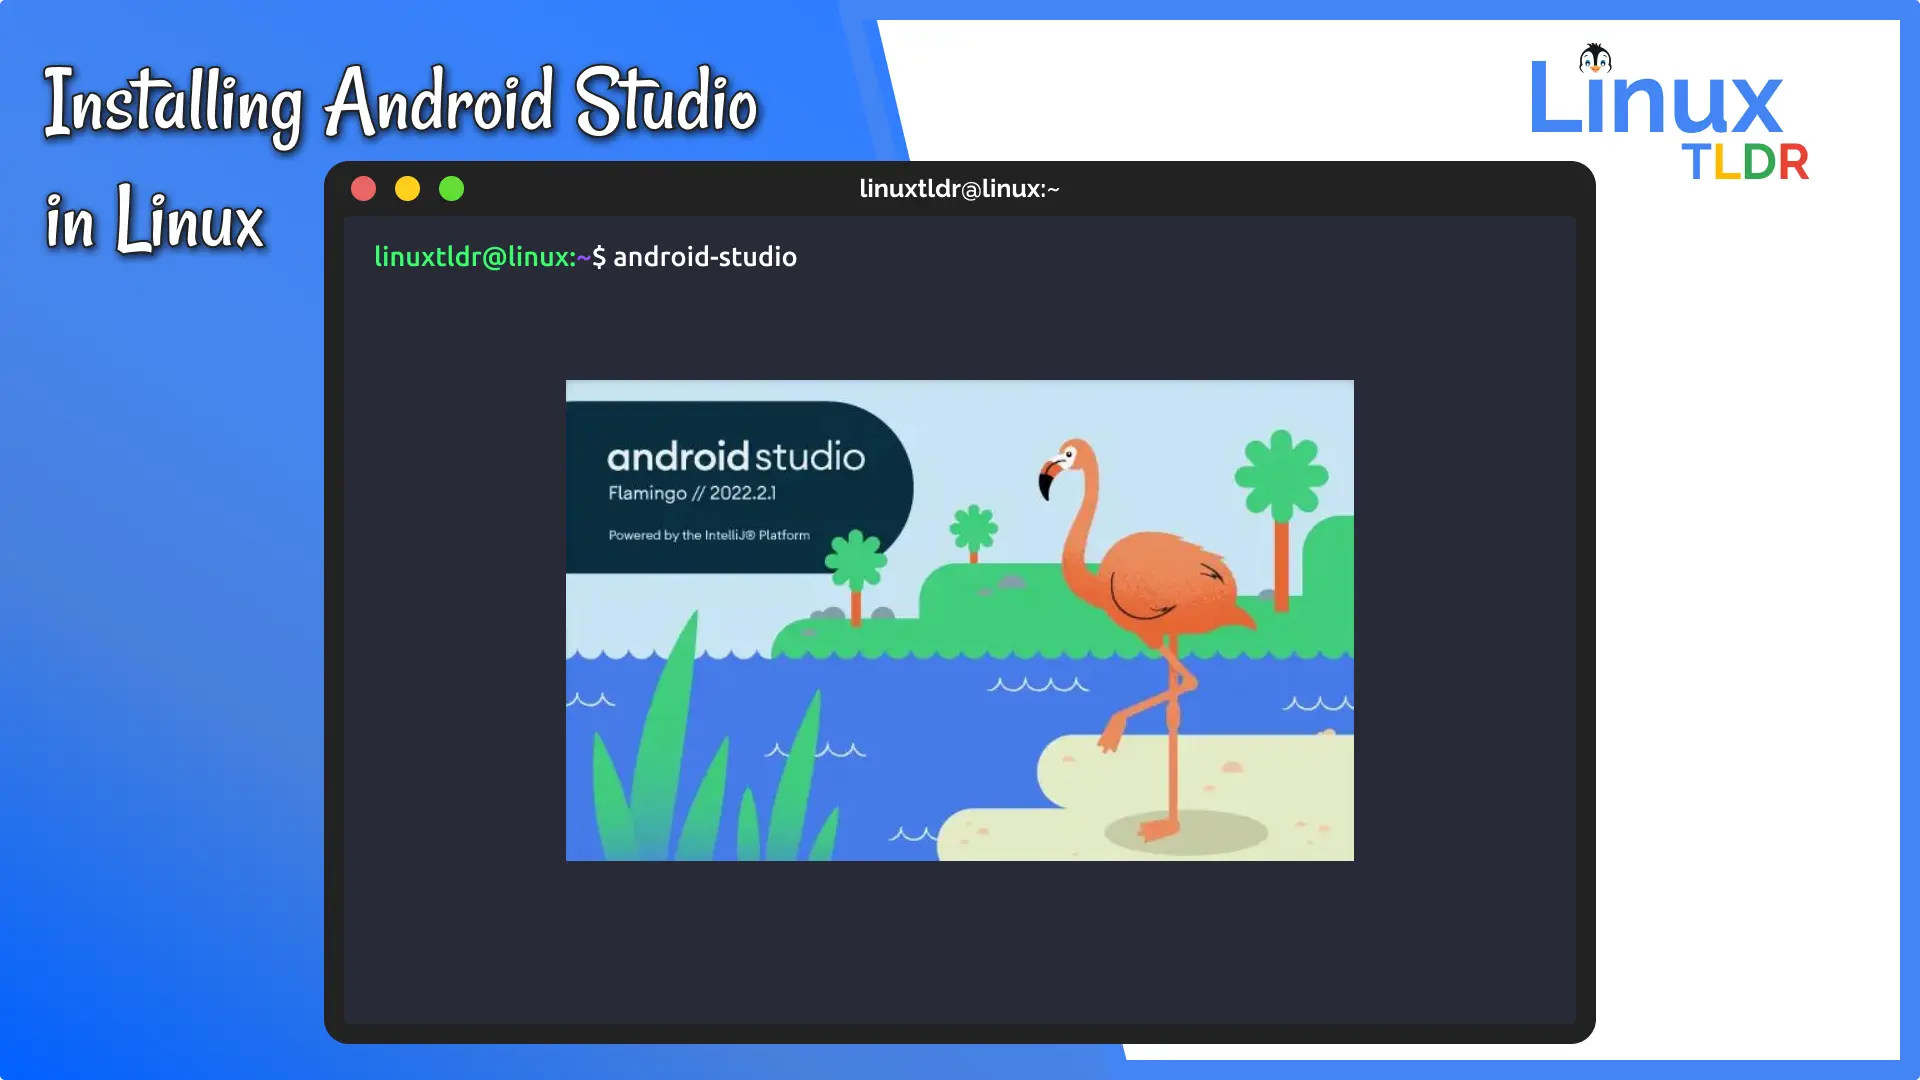Click the green linuxtldr@linux prompt text
Screen dimensions: 1920x1080
(x=473, y=257)
